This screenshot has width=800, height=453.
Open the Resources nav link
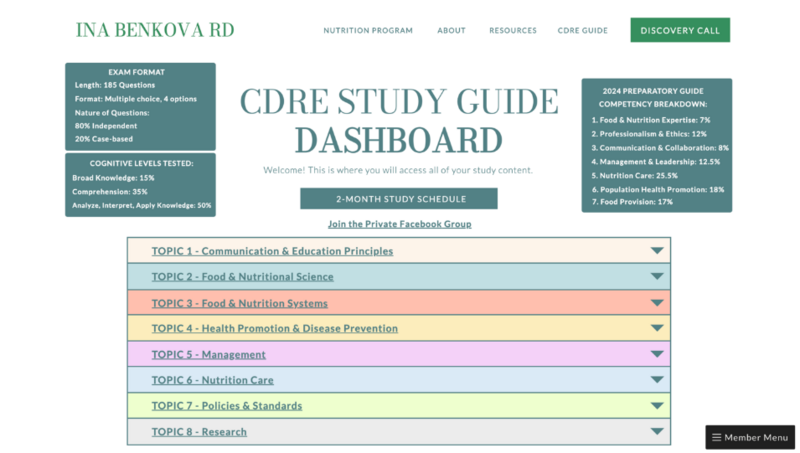point(513,31)
